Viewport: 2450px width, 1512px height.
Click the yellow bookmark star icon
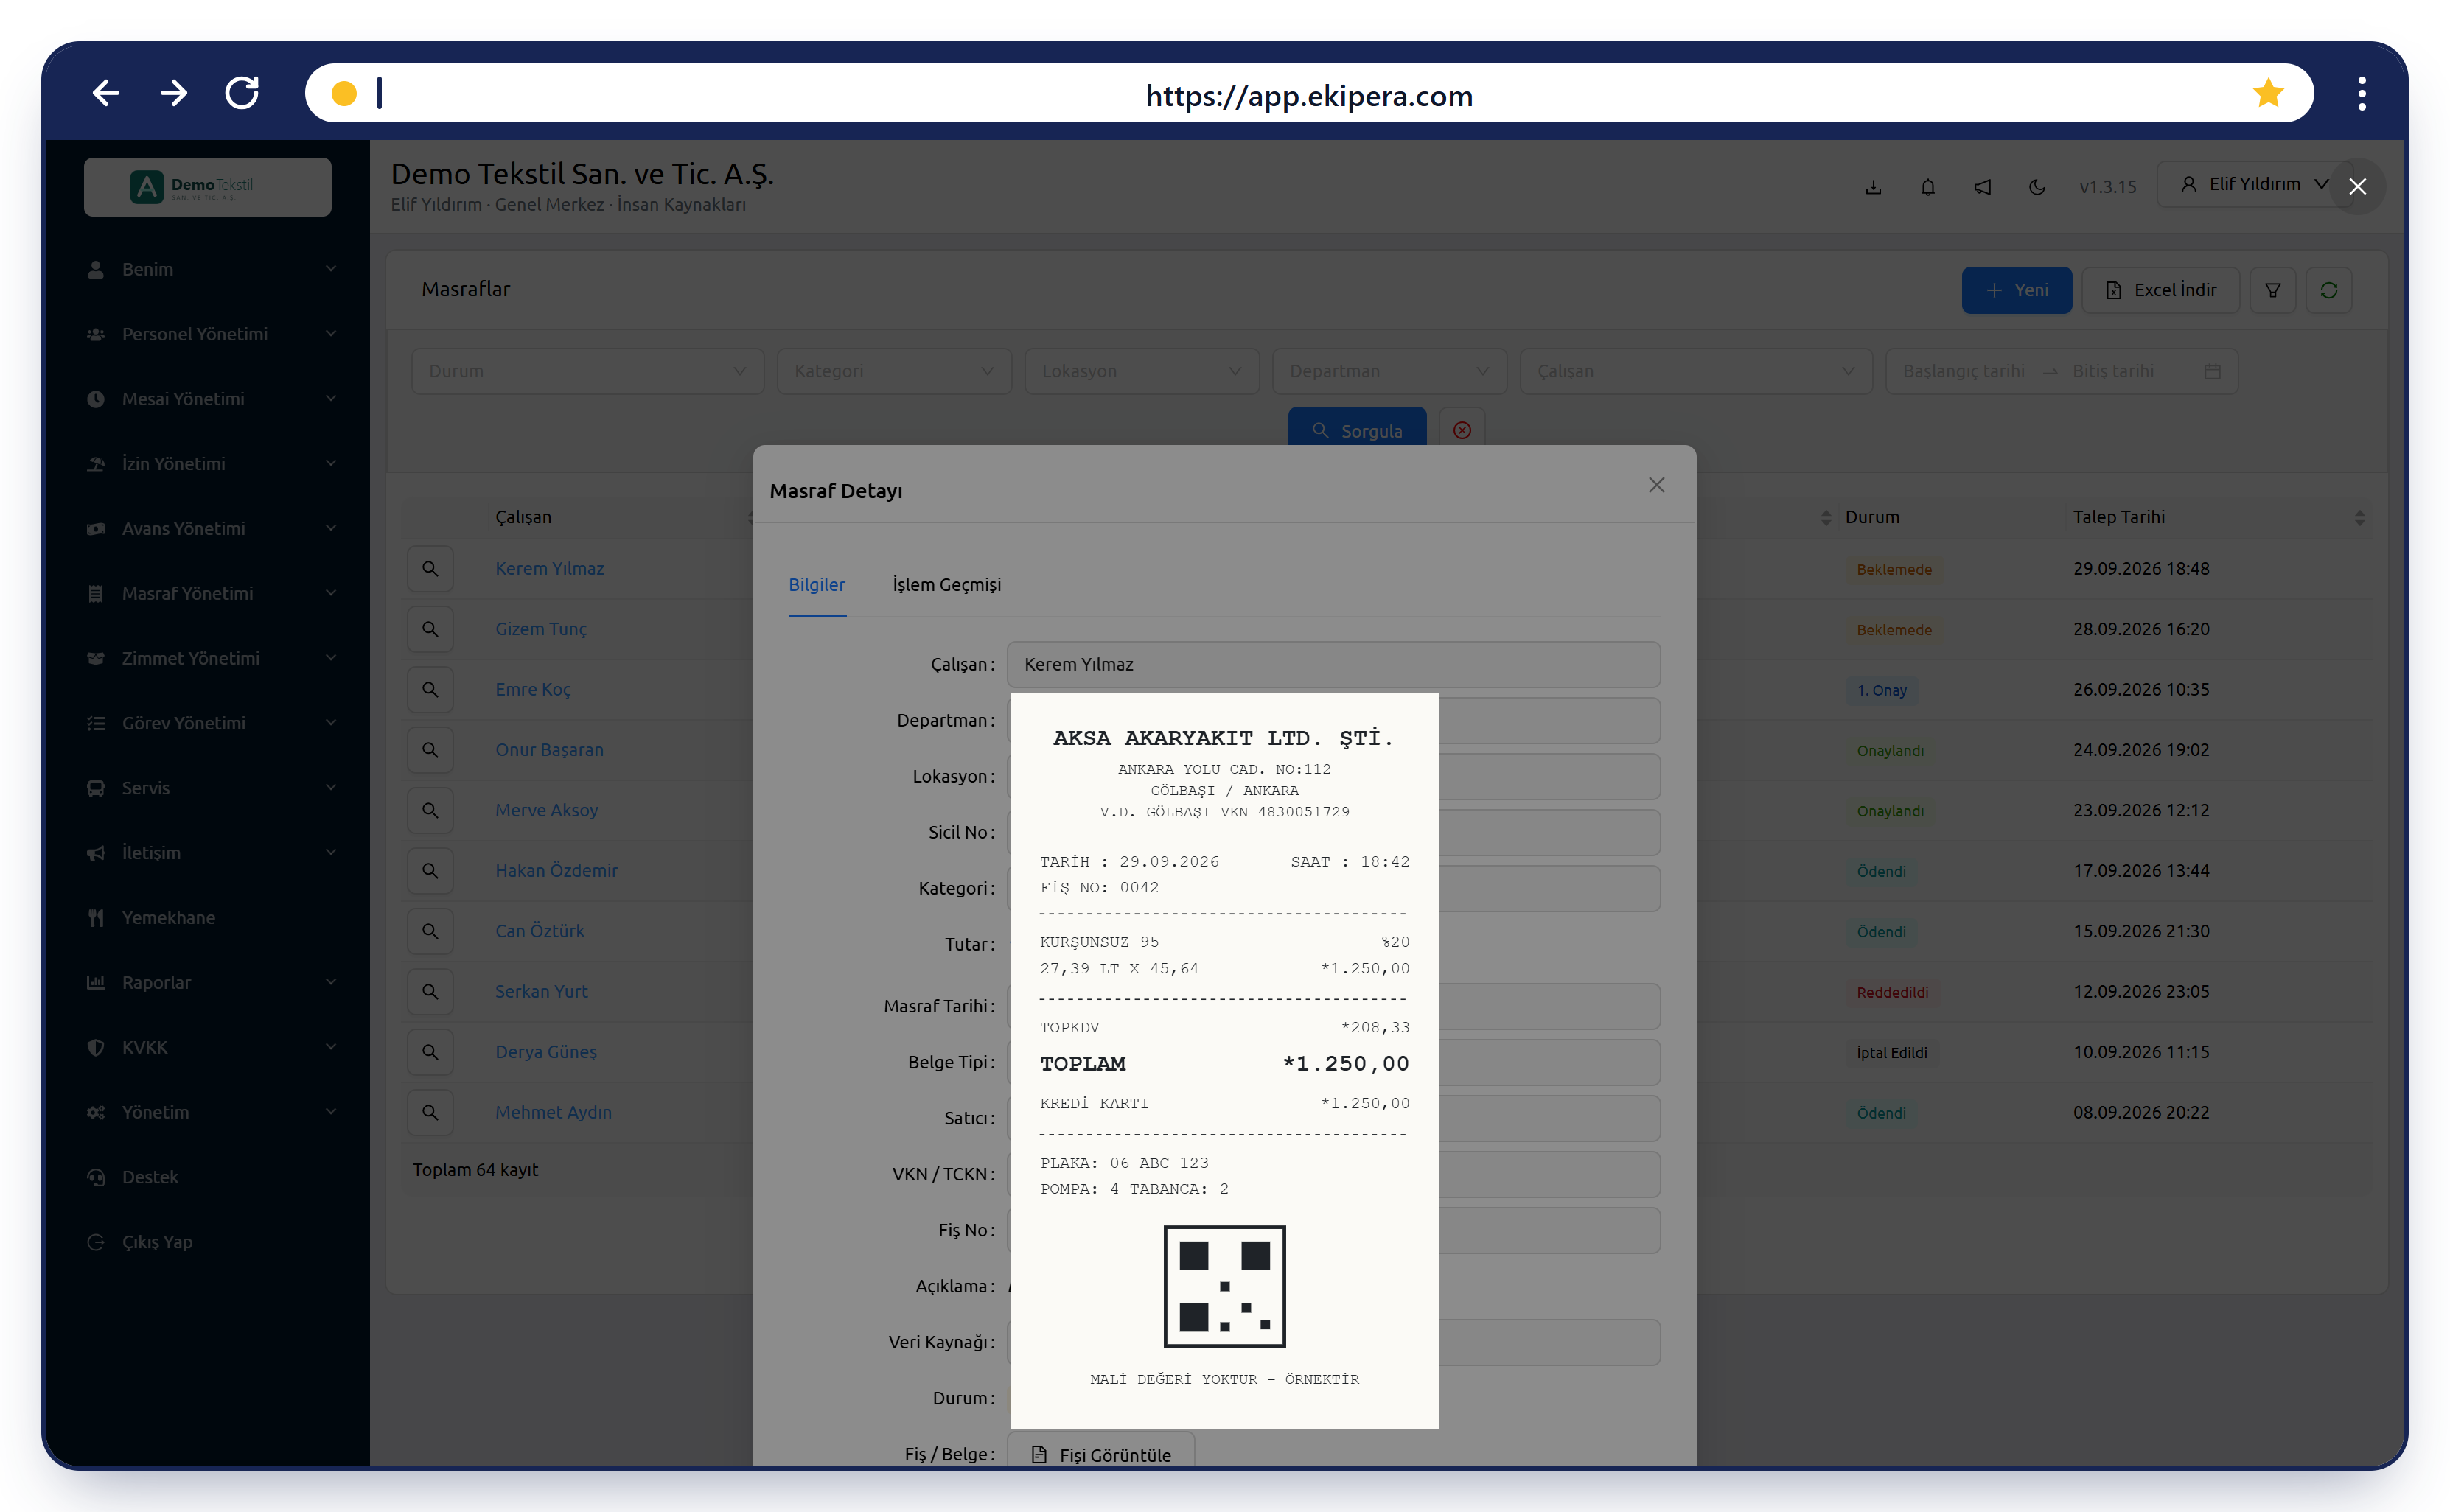(x=2268, y=94)
